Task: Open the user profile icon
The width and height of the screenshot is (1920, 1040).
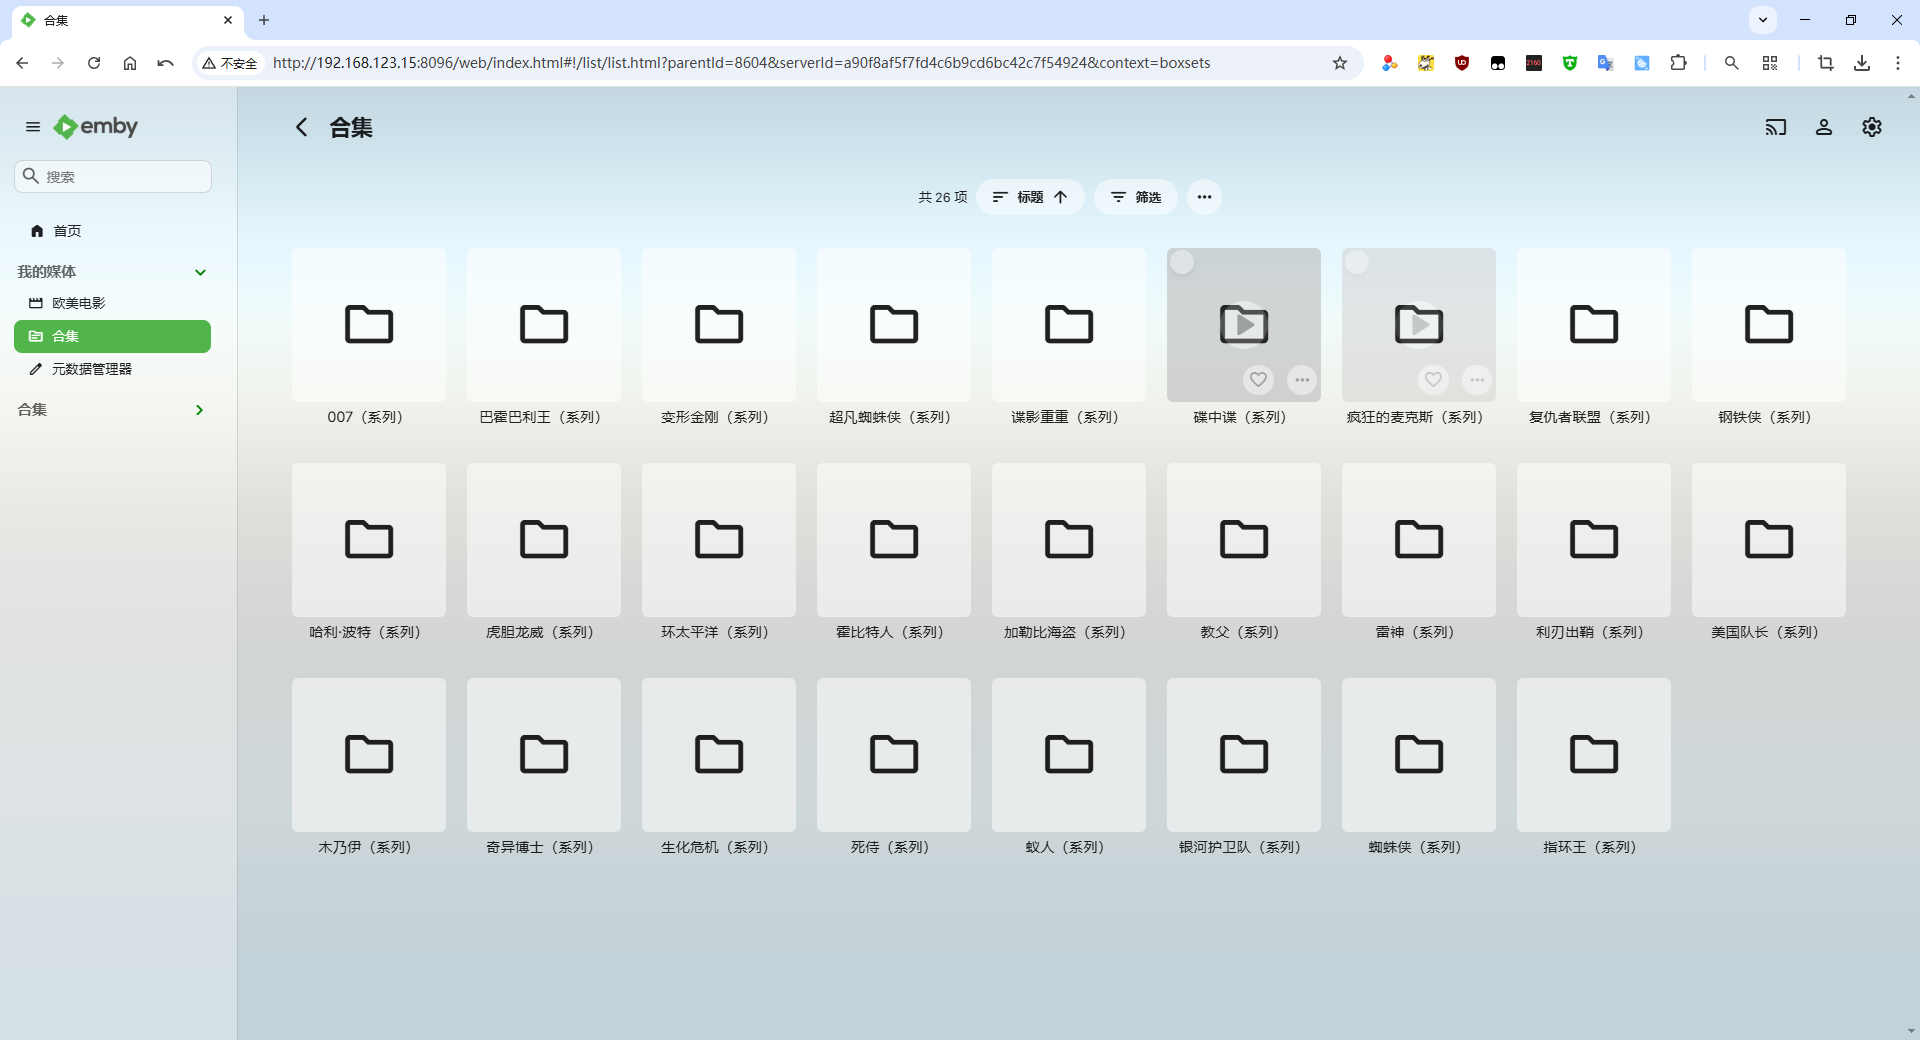Action: pos(1824,127)
